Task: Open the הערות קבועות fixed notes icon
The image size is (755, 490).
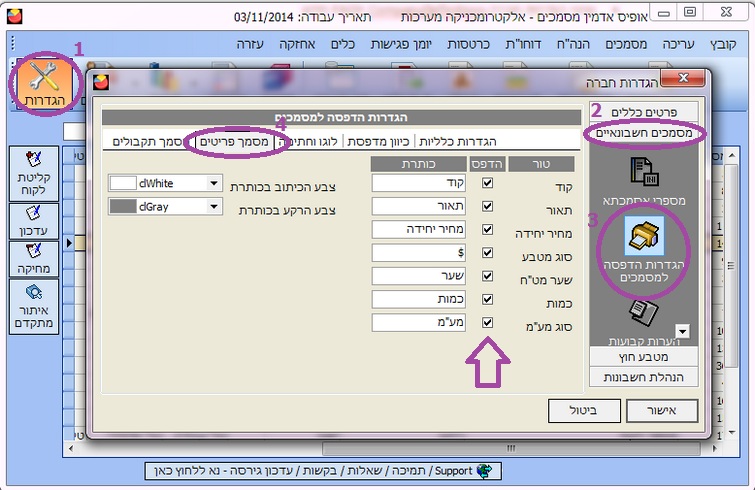Action: coord(643,322)
